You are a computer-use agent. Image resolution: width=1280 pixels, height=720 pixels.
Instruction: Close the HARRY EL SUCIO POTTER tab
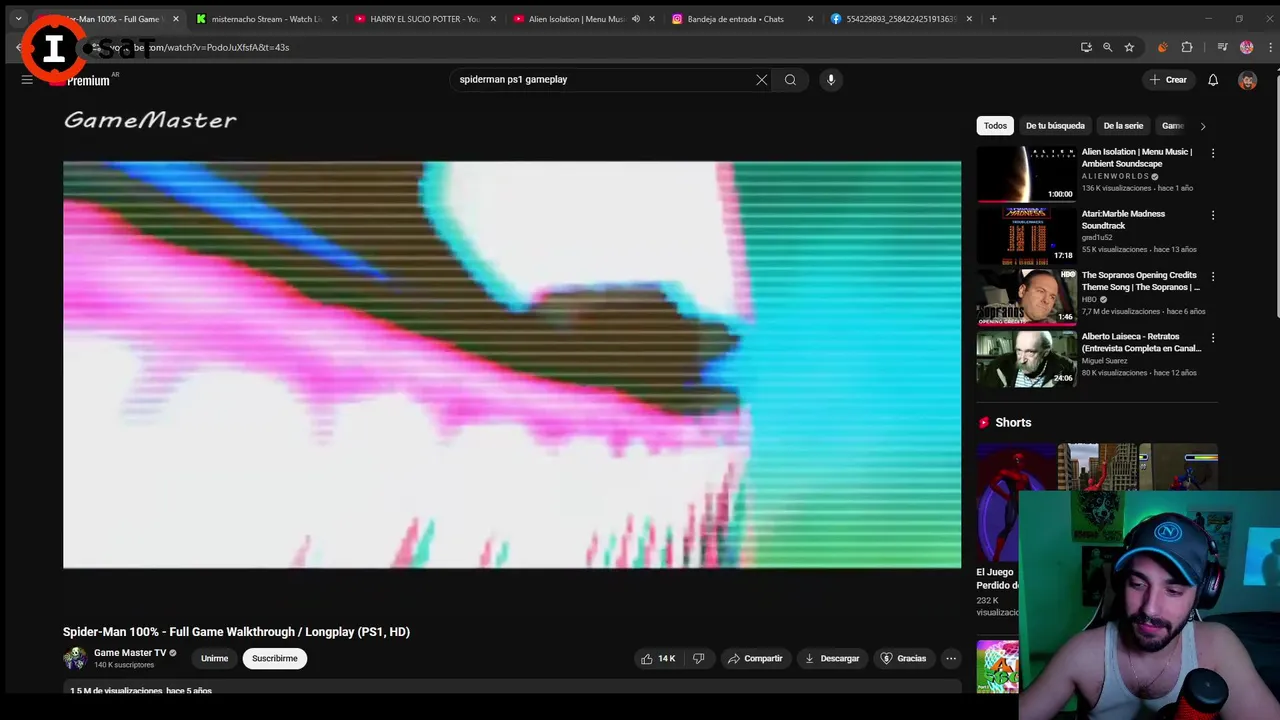[x=493, y=19]
